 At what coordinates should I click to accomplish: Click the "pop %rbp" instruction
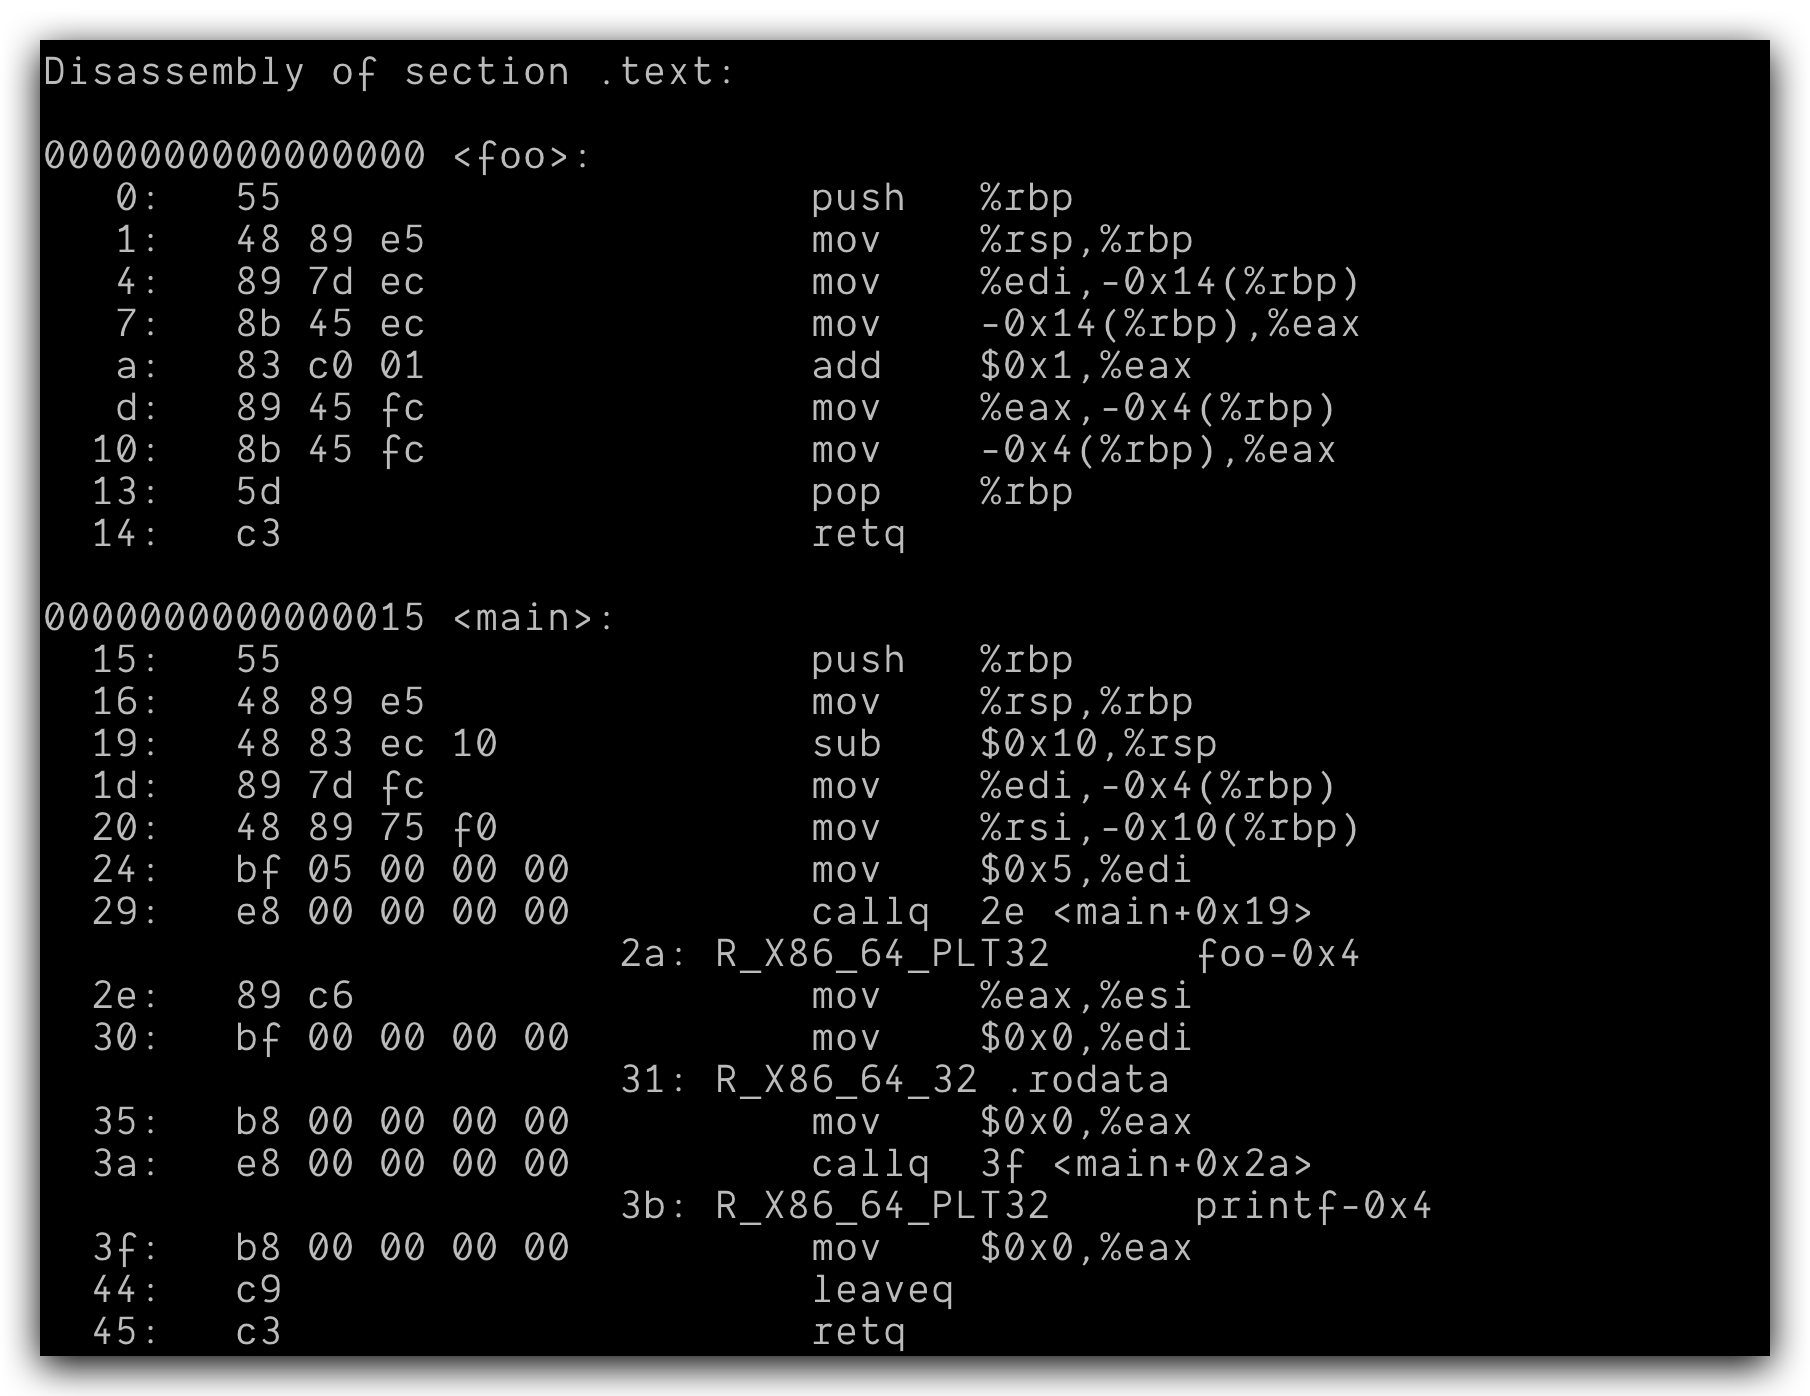[941, 492]
